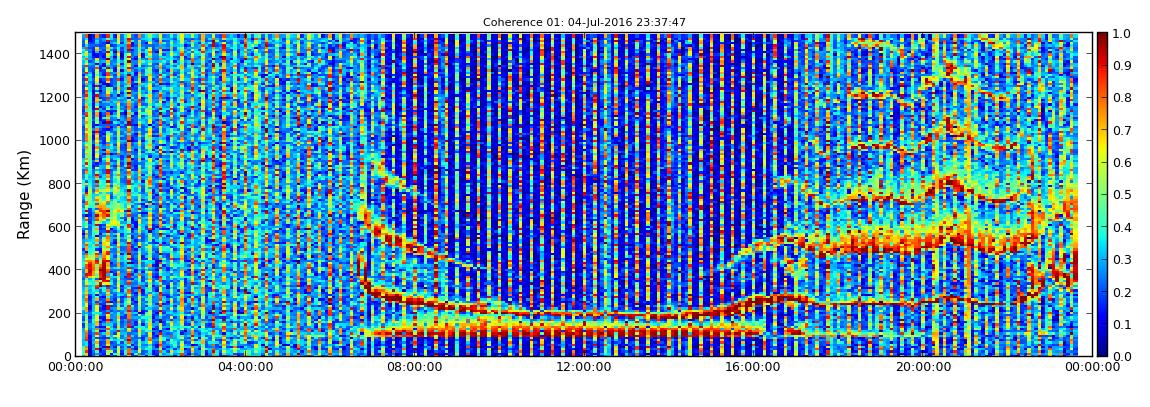The height and width of the screenshot is (407, 1150).
Task: Click the plot title 'Coherence 01: 04-Jul-2016 23:37:47'
Action: (x=585, y=23)
